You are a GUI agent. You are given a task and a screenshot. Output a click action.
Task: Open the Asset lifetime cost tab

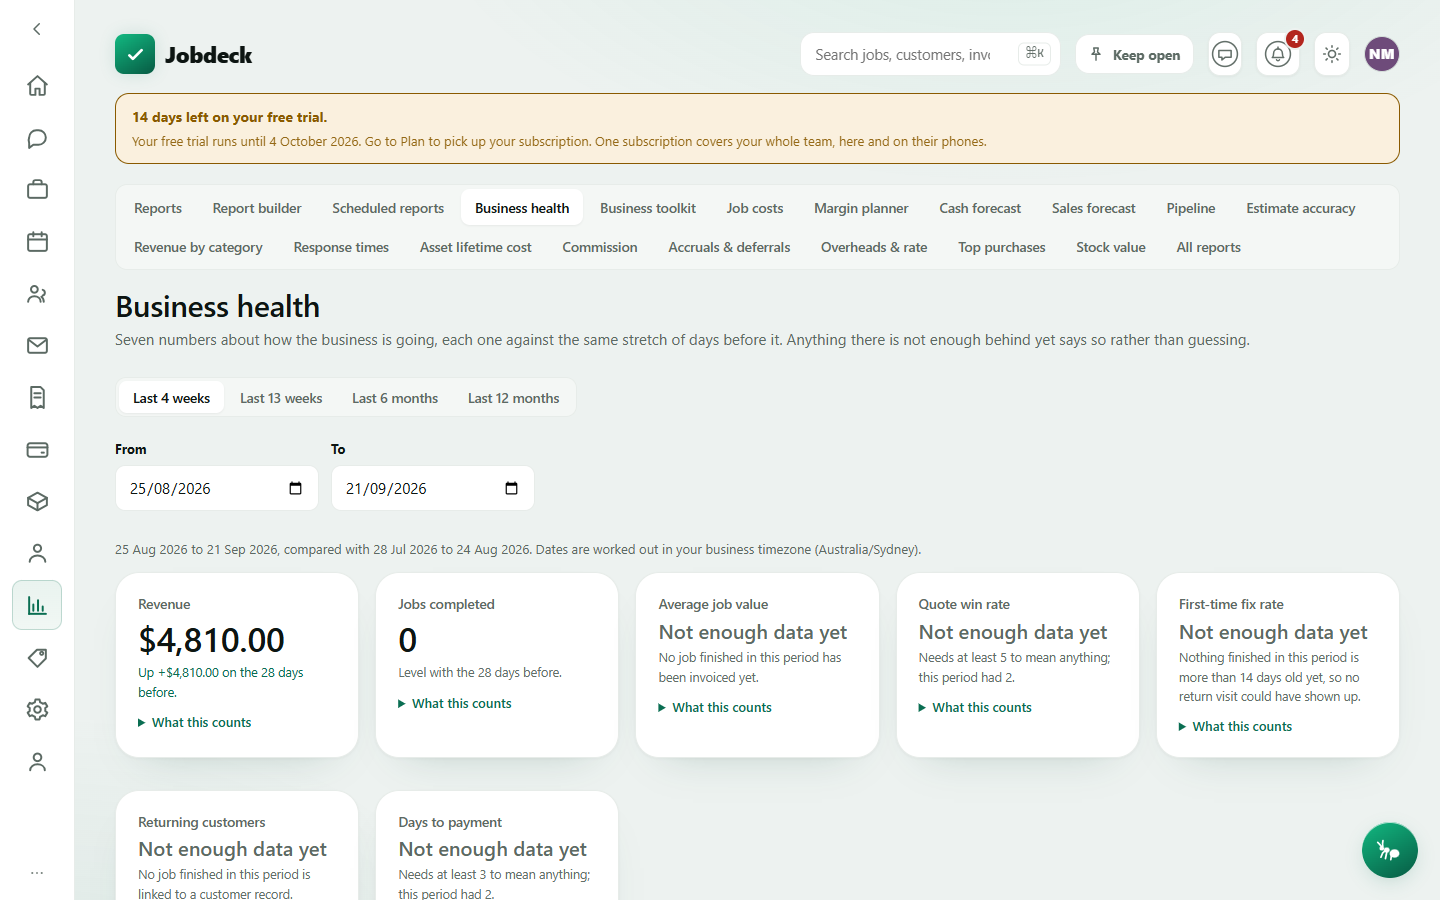click(x=476, y=247)
